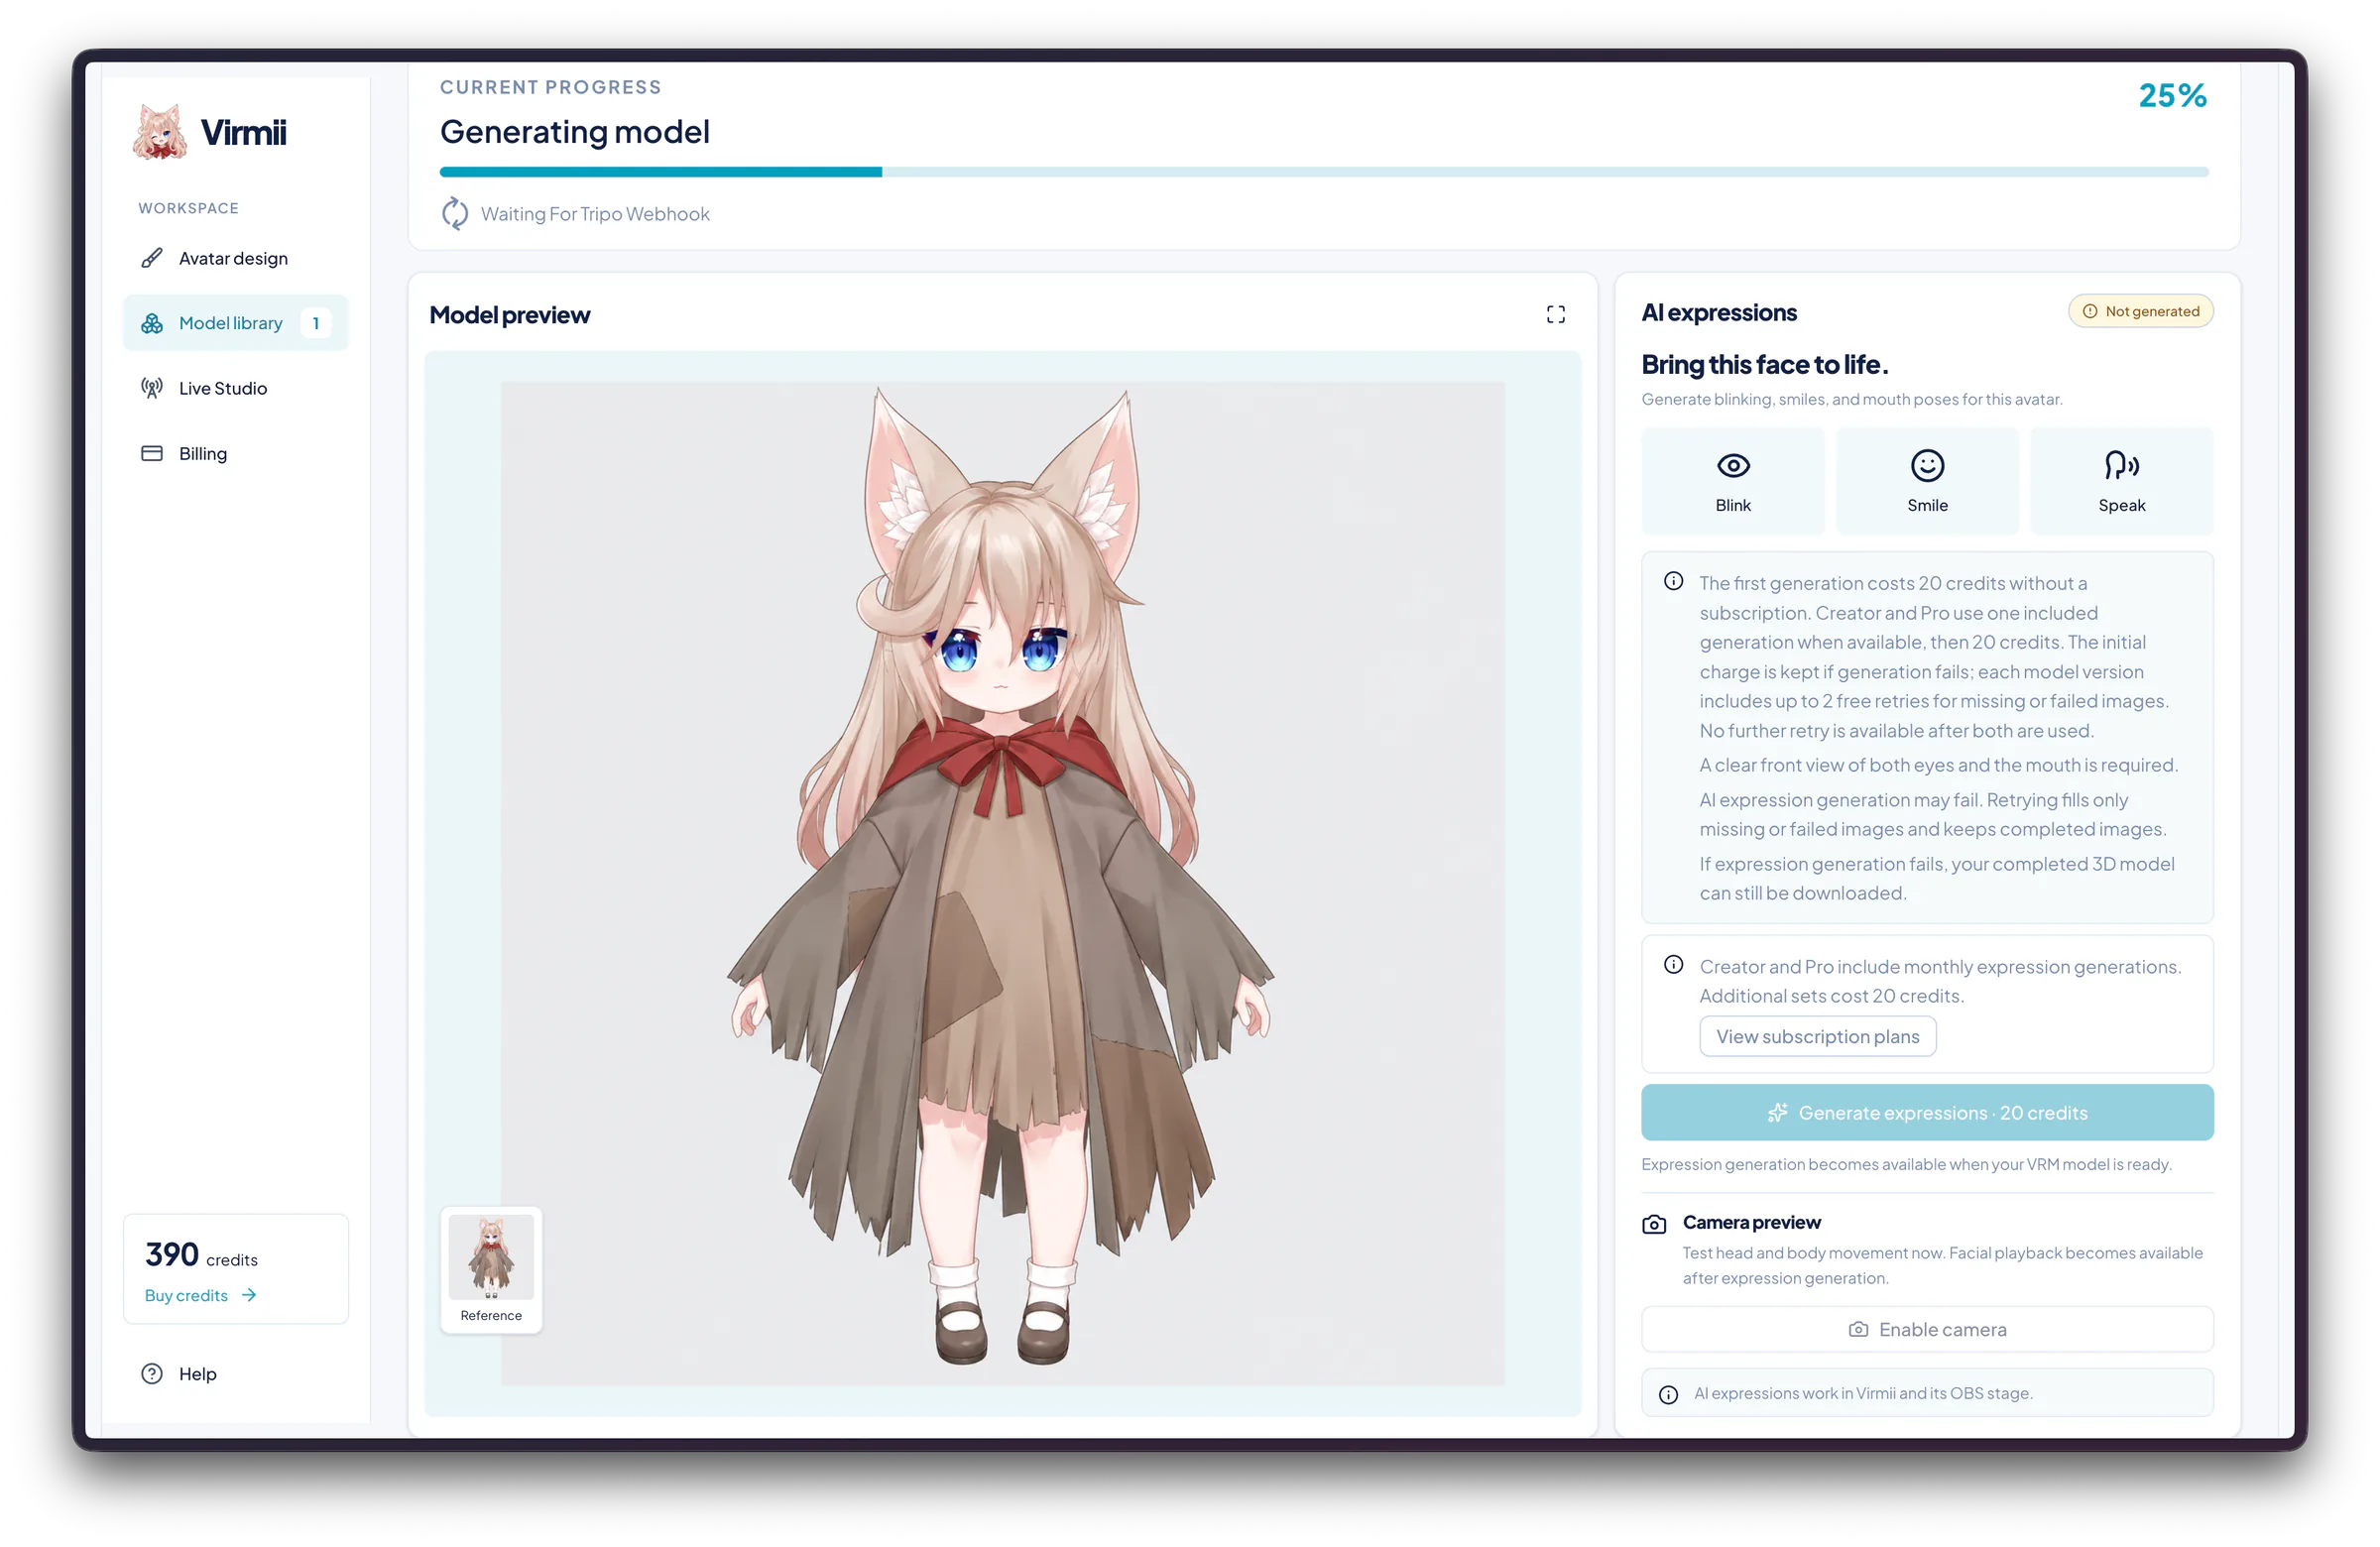Screen dimensions: 2380x1547
Task: Click View subscription plans button
Action: tap(1817, 1036)
